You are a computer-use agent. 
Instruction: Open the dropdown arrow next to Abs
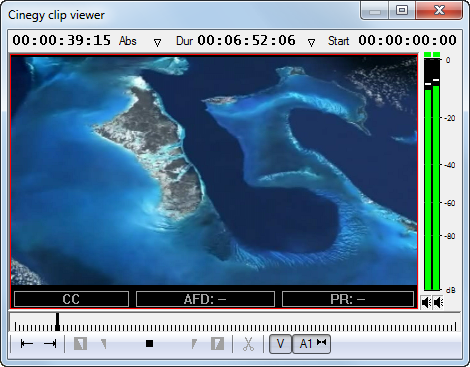[157, 43]
